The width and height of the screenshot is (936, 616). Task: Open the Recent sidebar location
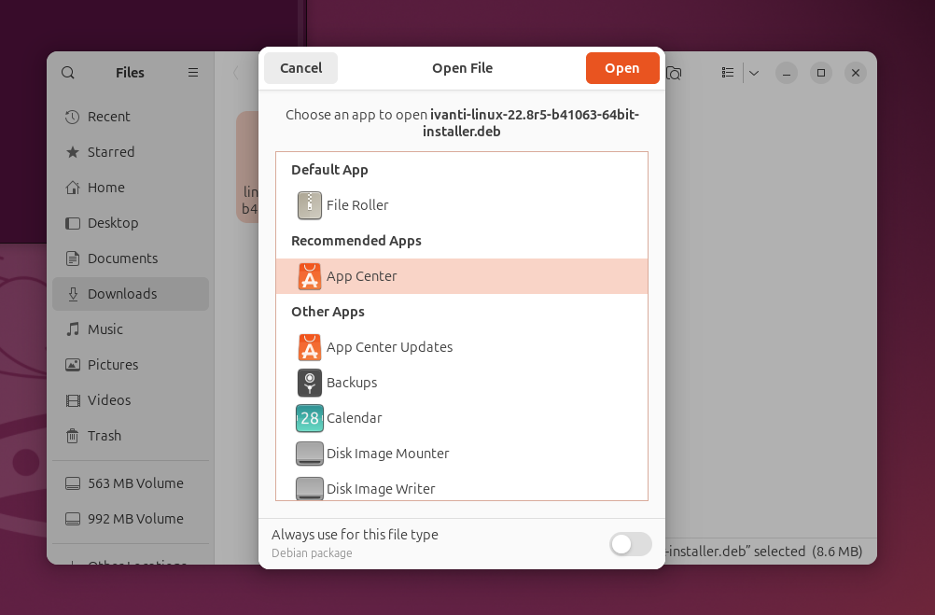point(108,116)
